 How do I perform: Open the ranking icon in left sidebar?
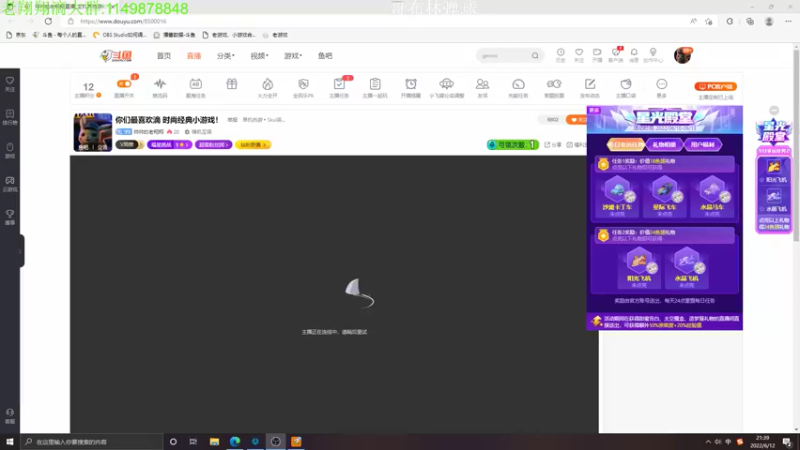tap(10, 117)
